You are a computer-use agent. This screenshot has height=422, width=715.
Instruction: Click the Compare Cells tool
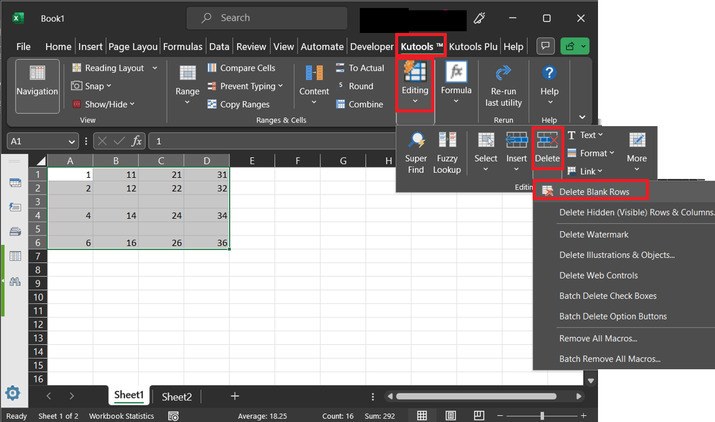coord(241,68)
